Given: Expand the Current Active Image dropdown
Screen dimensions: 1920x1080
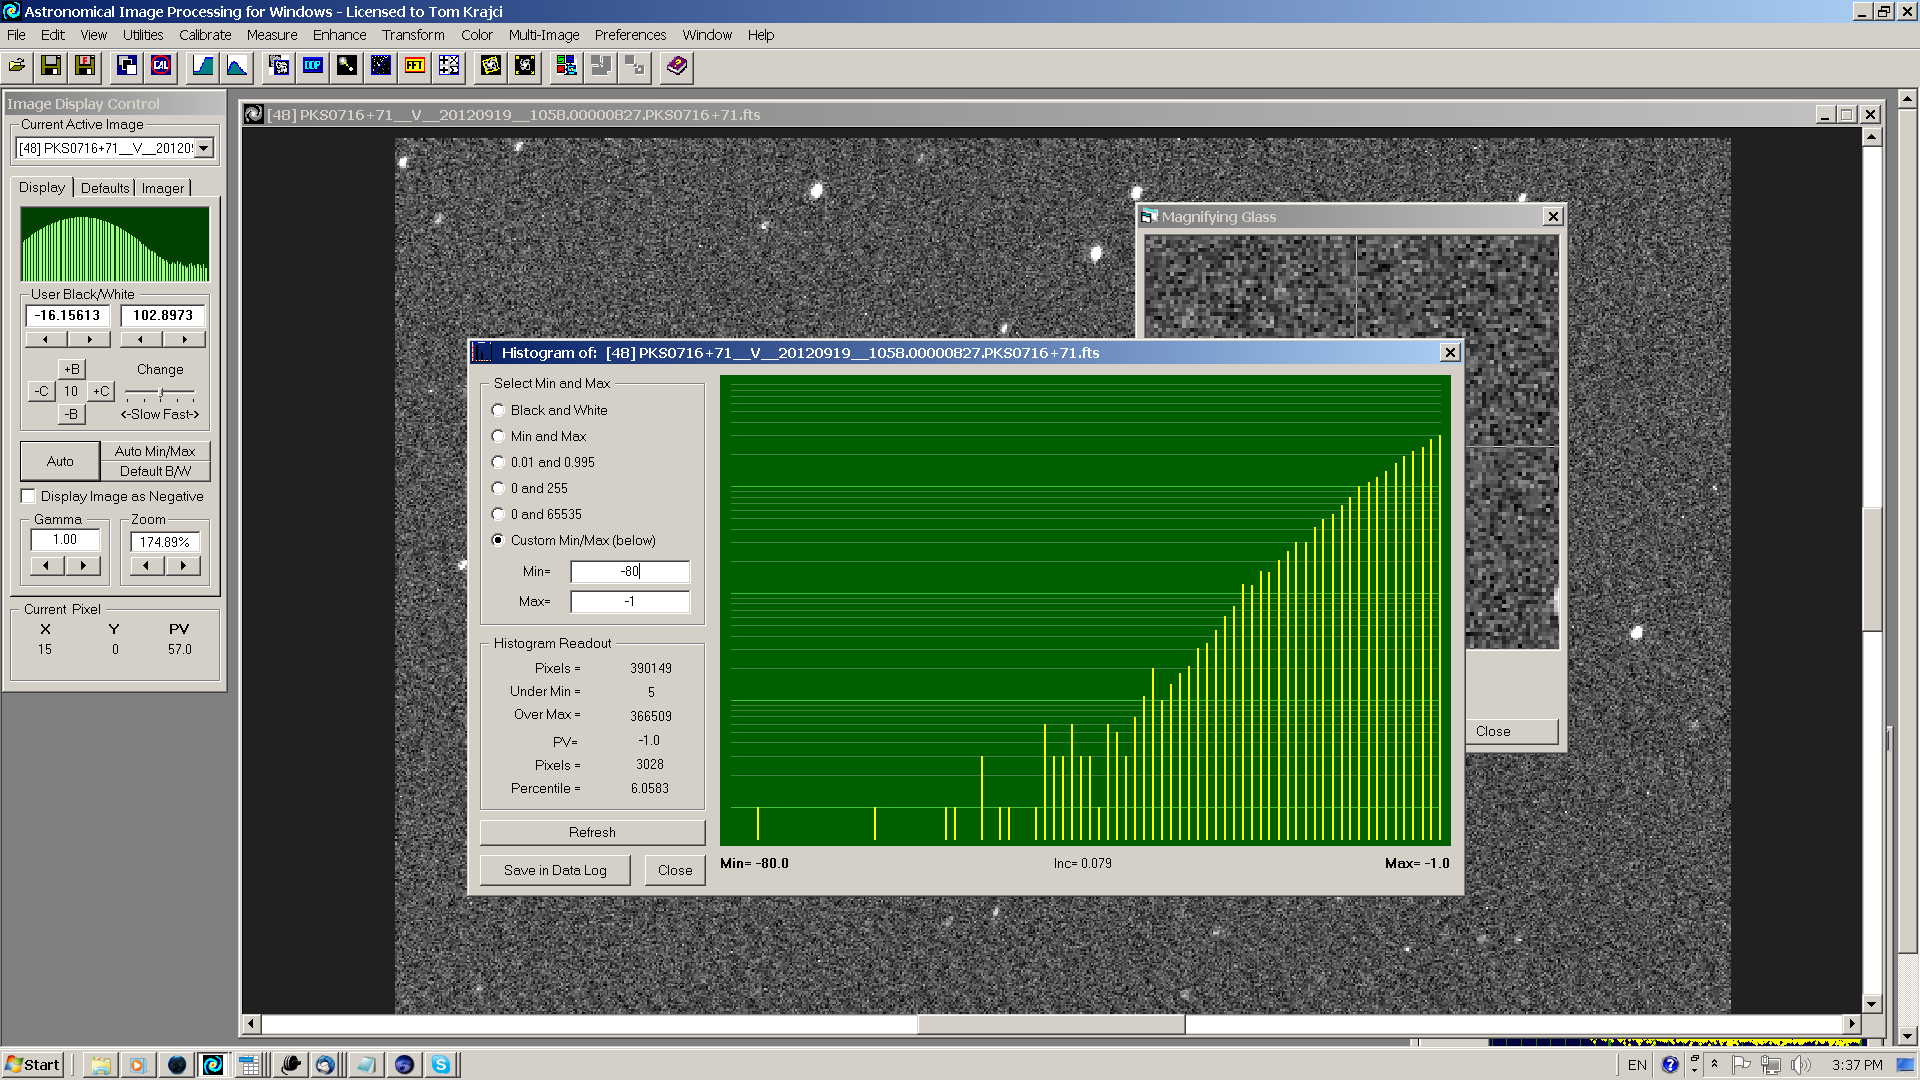Looking at the screenshot, I should [x=204, y=149].
